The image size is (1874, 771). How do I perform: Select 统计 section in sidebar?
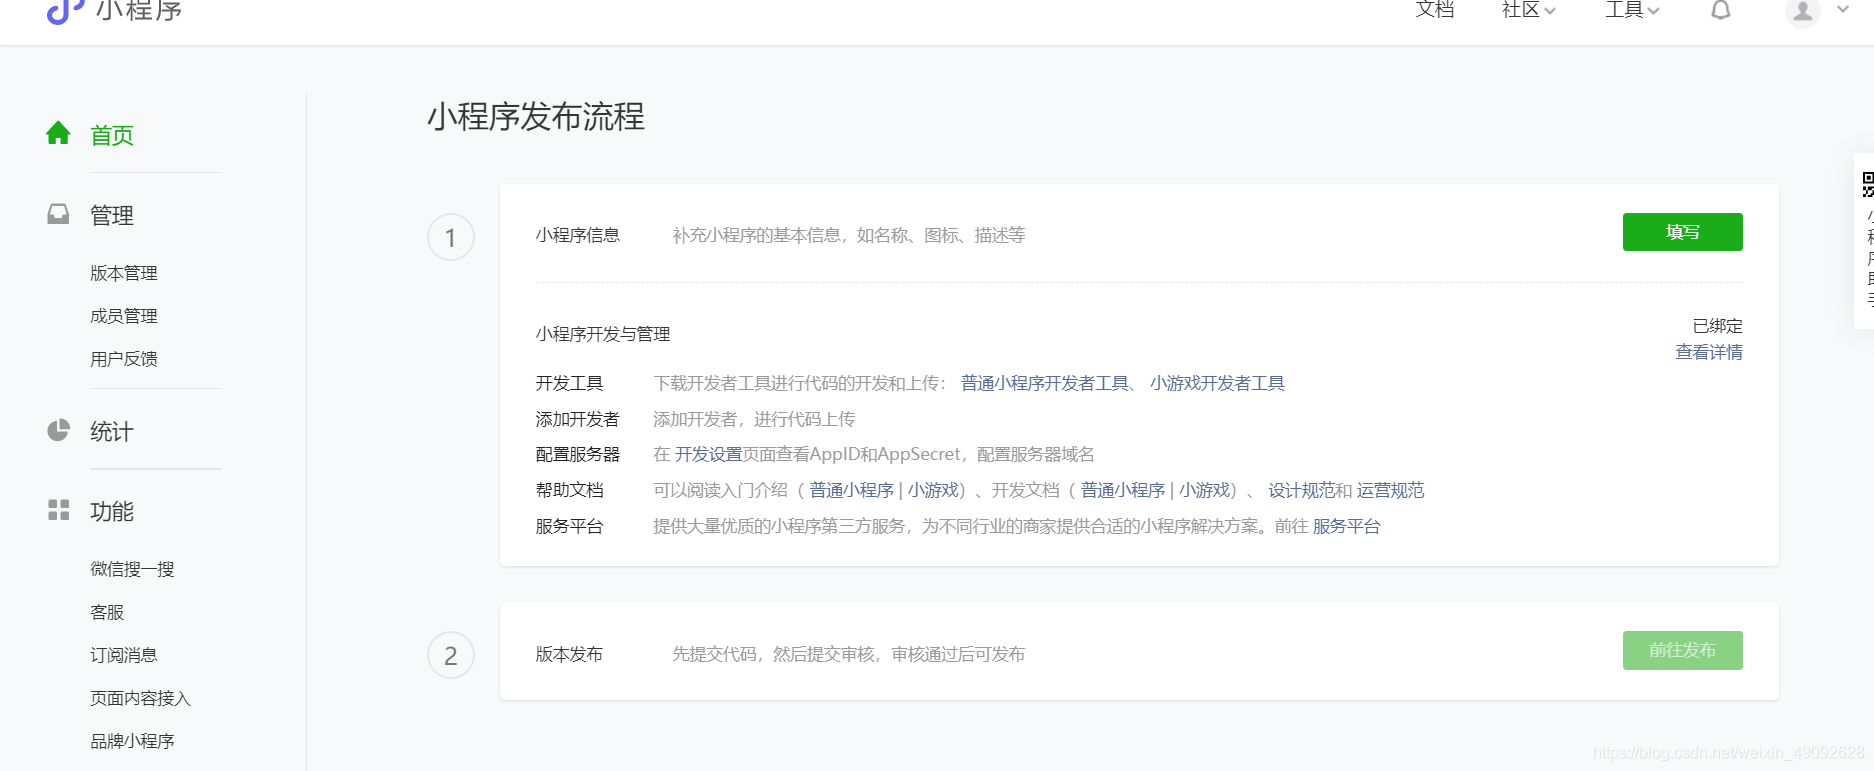click(x=112, y=431)
